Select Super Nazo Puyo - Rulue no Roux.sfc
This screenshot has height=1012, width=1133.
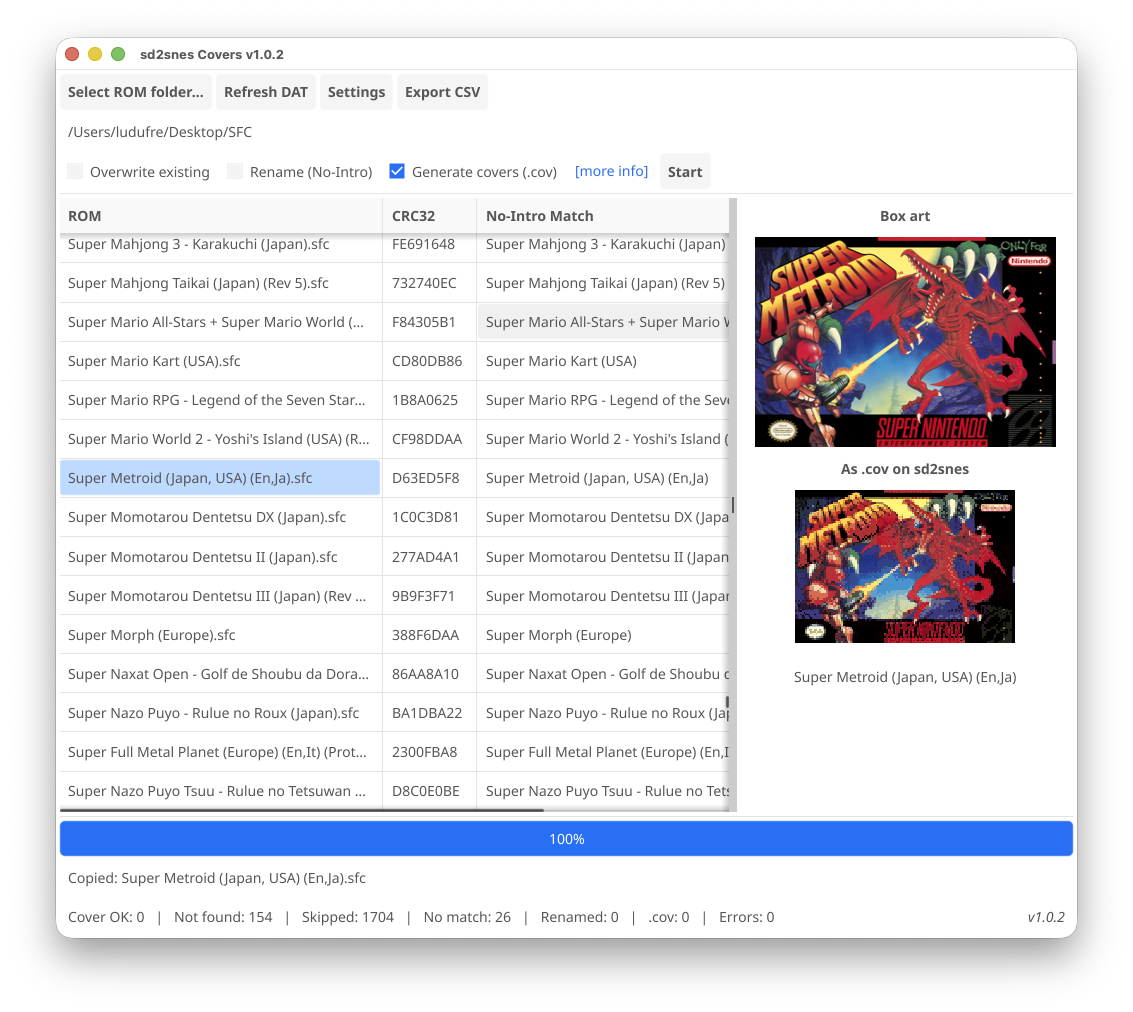coord(220,713)
